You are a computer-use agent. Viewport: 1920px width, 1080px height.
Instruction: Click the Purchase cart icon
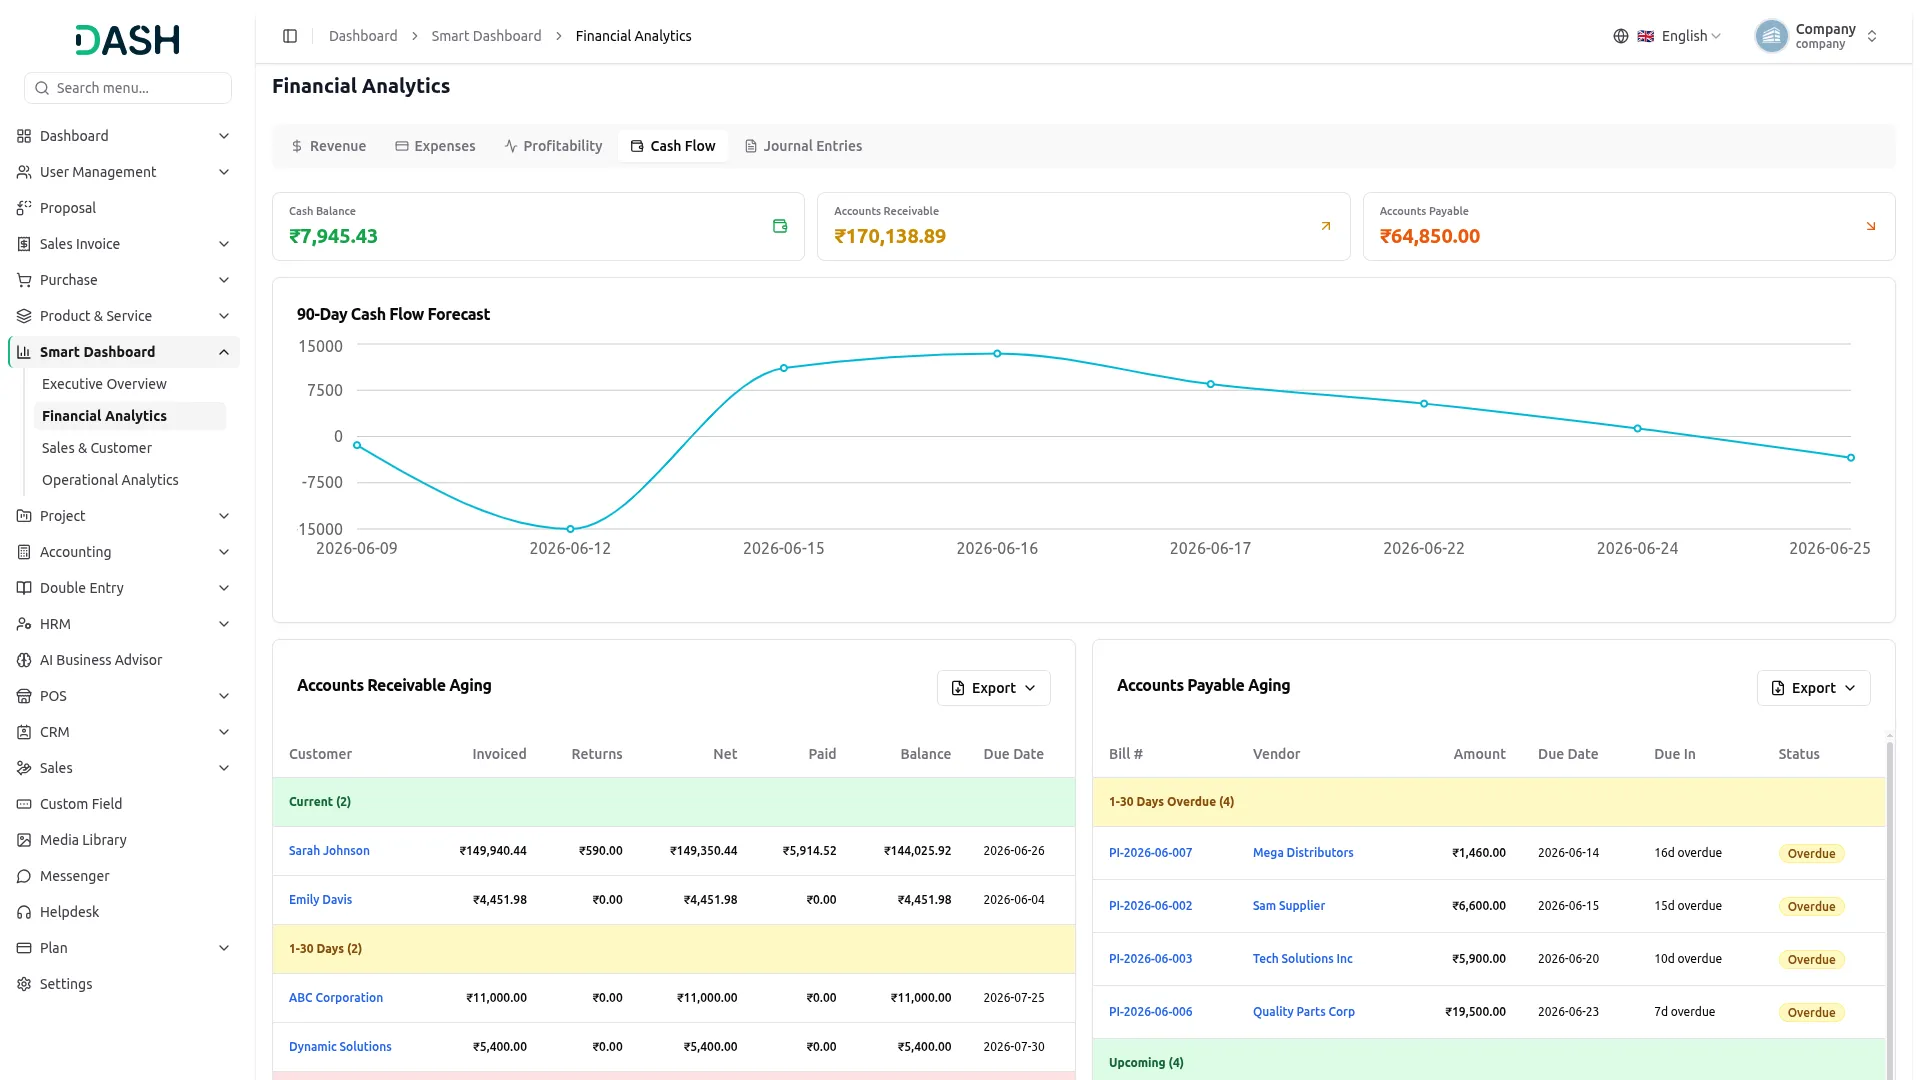tap(24, 280)
